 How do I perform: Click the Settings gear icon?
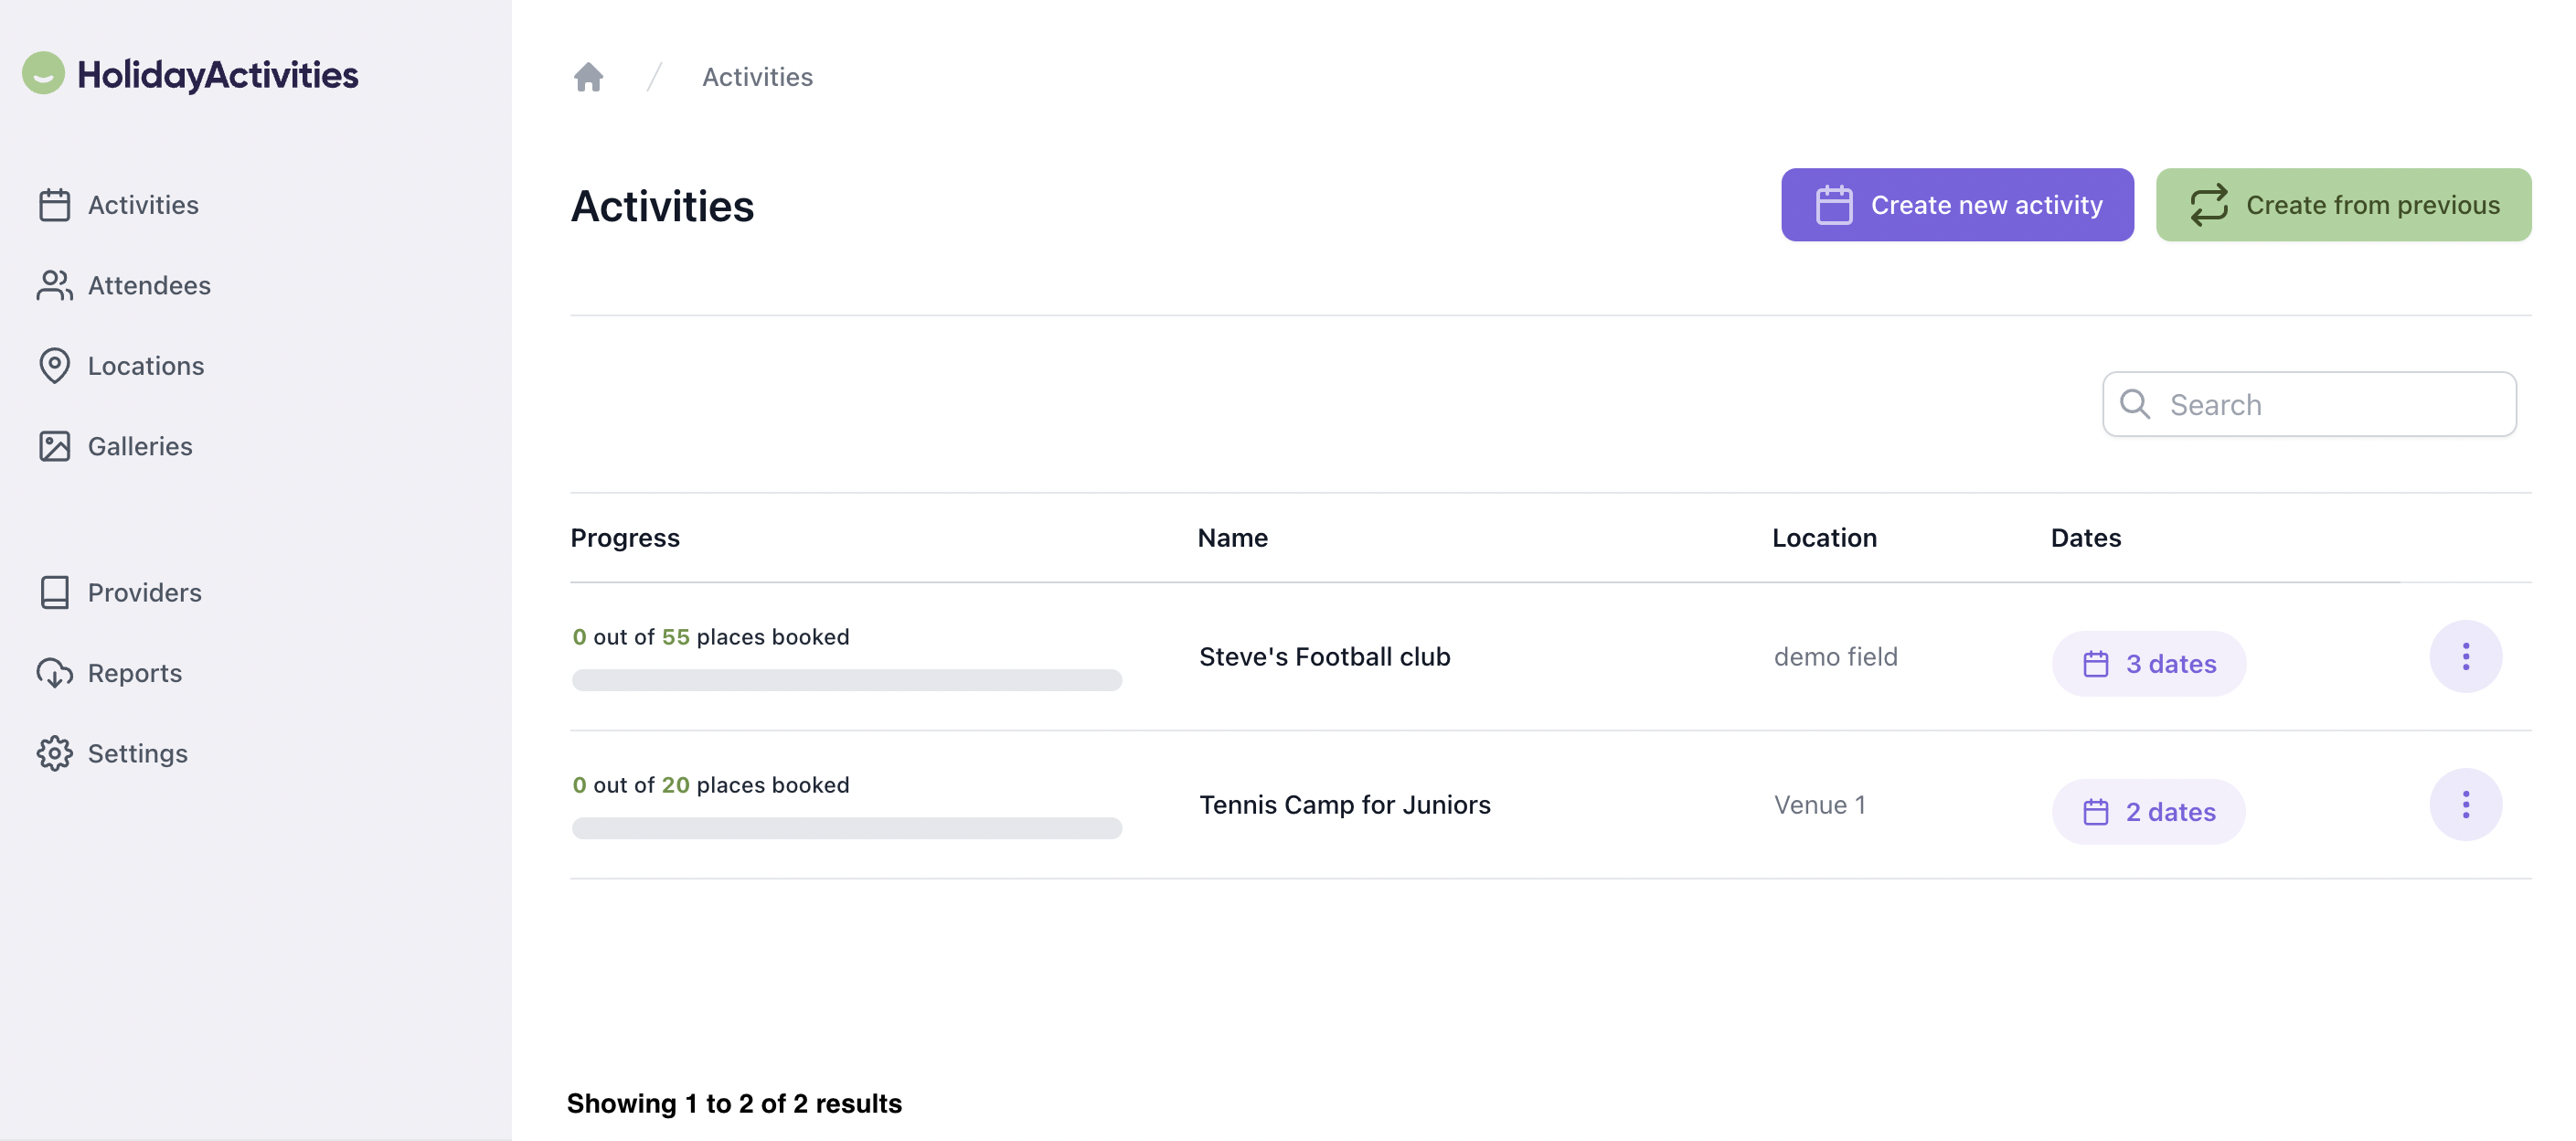54,753
